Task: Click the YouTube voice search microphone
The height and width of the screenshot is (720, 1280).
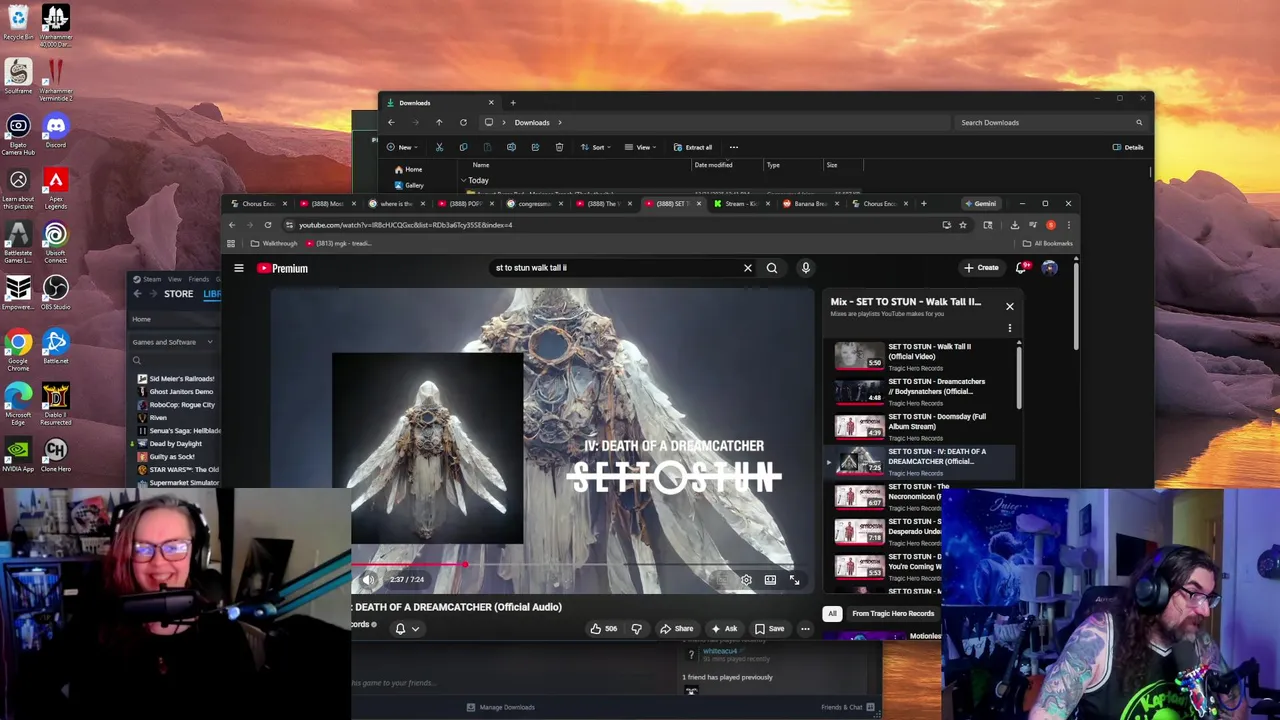Action: 805,268
